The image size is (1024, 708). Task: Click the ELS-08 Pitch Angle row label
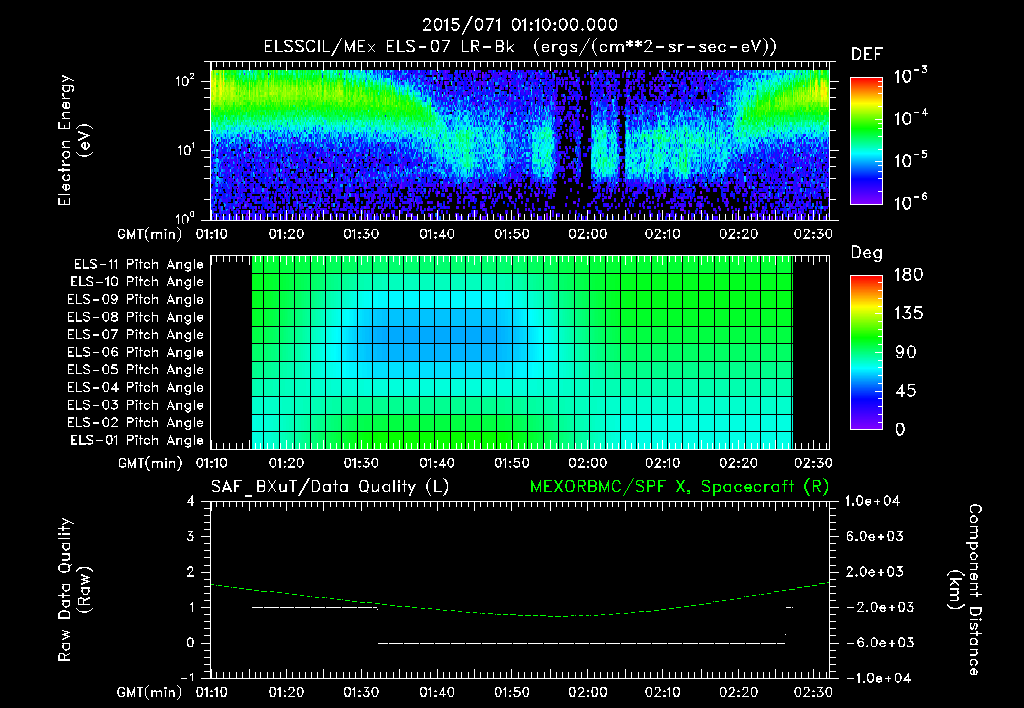coord(136,317)
